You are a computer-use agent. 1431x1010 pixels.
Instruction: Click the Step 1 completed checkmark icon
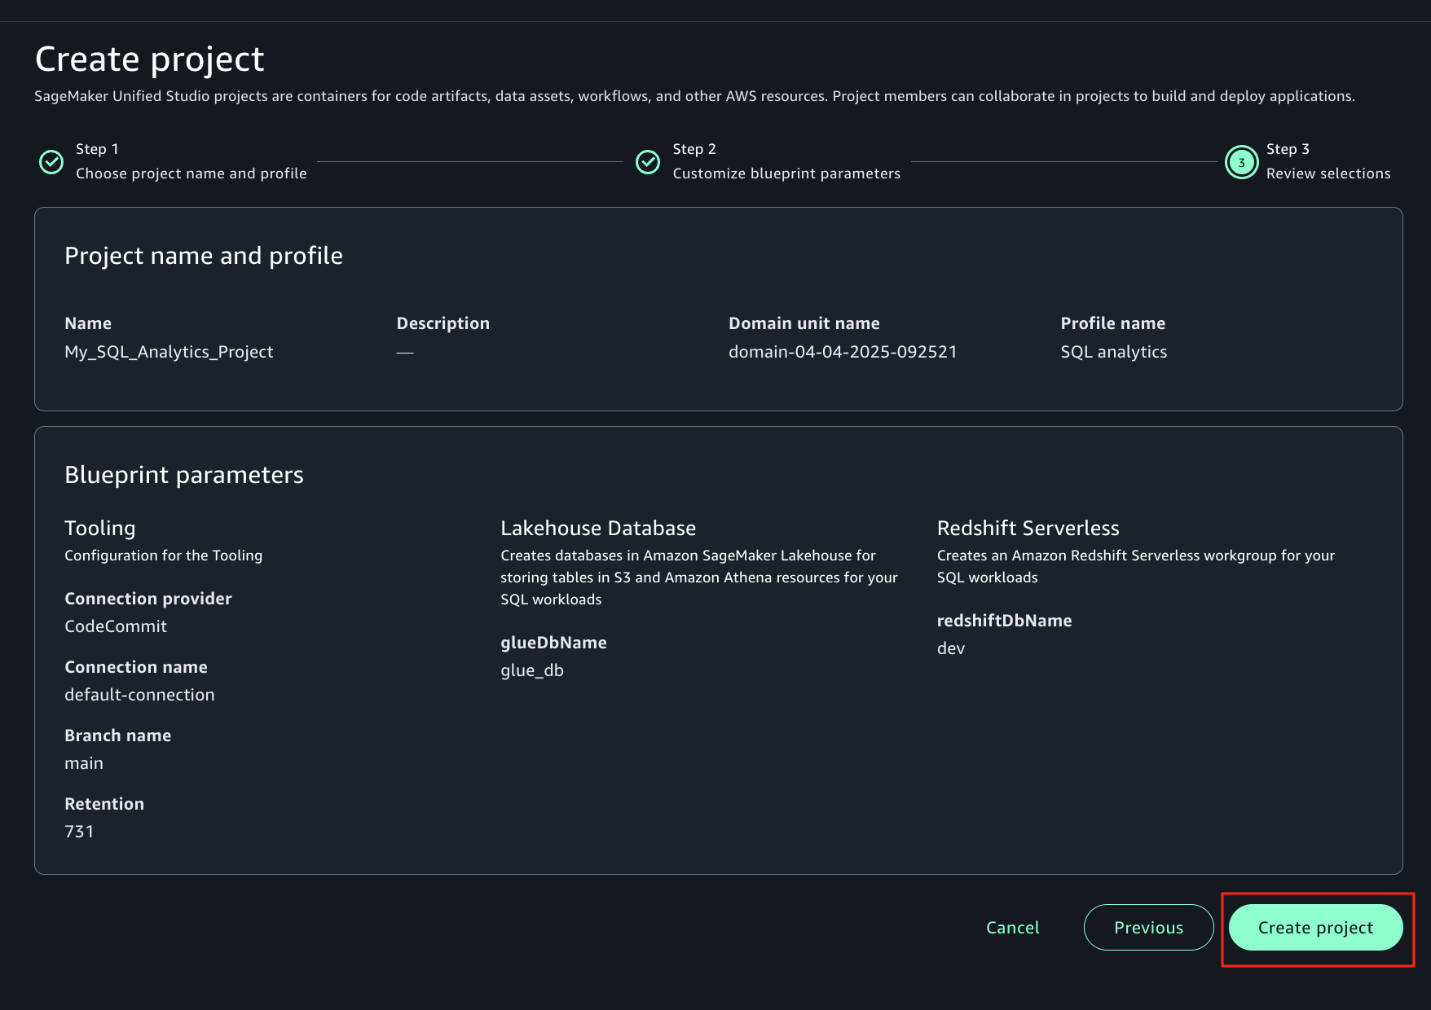click(51, 161)
